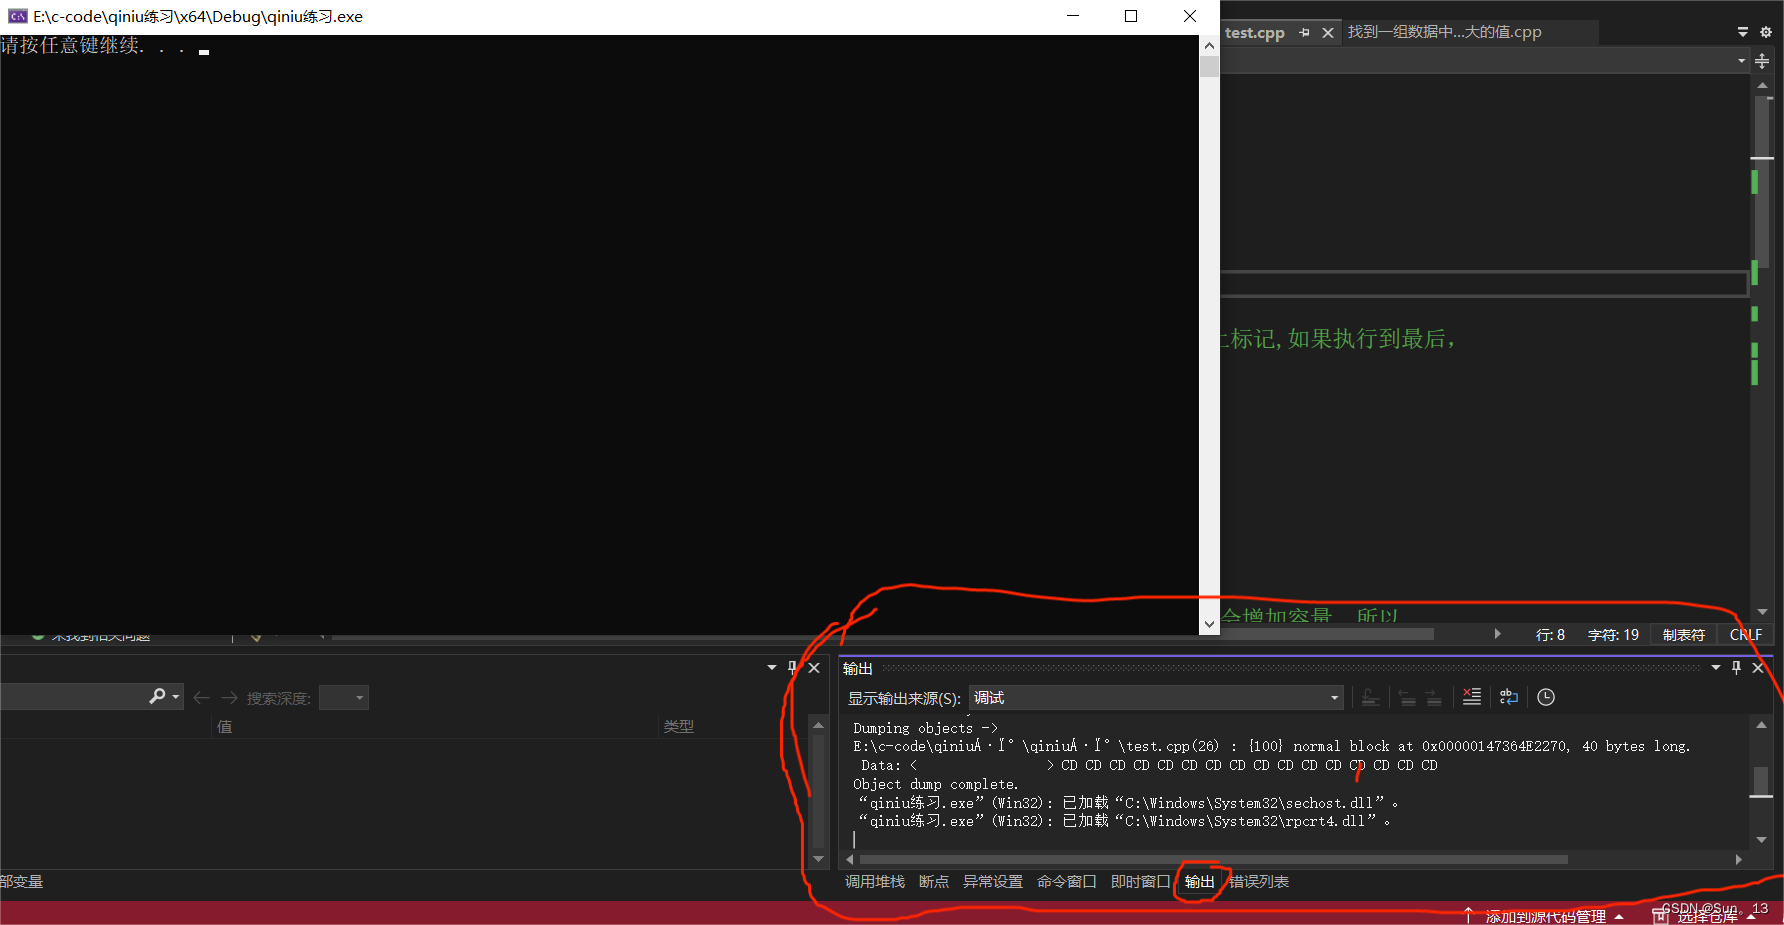Click the 行: 8 status indicator
This screenshot has width=1784, height=925.
pos(1551,634)
